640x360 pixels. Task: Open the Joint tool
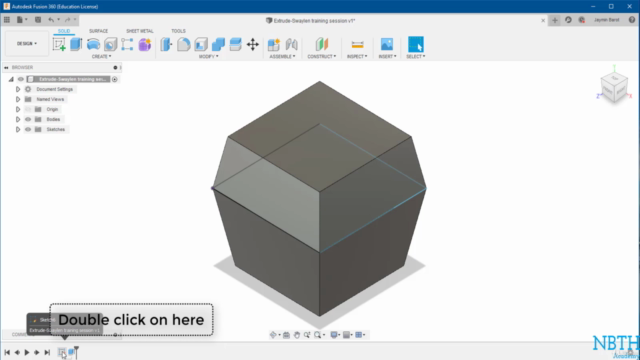click(x=291, y=44)
